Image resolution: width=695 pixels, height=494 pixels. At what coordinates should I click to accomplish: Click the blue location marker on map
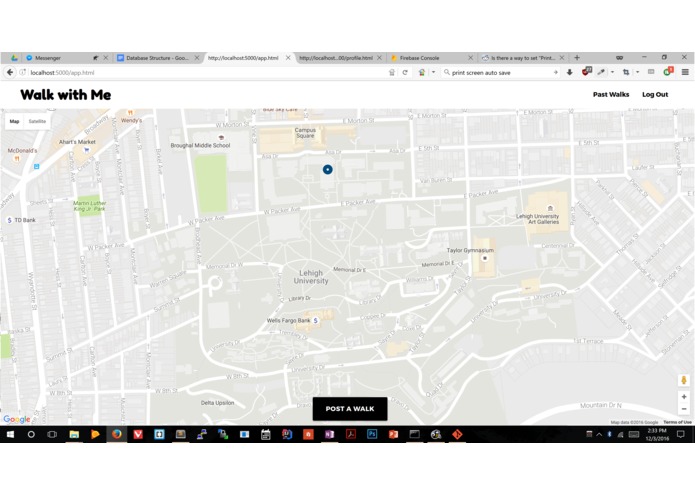click(x=328, y=169)
